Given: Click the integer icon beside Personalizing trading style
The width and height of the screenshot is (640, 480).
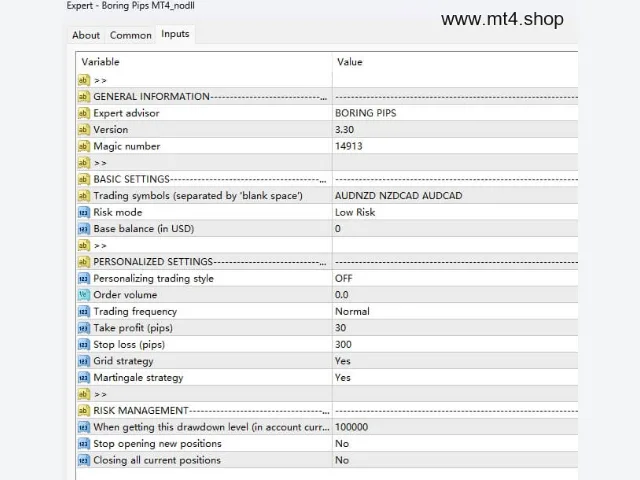Looking at the screenshot, I should tap(83, 278).
